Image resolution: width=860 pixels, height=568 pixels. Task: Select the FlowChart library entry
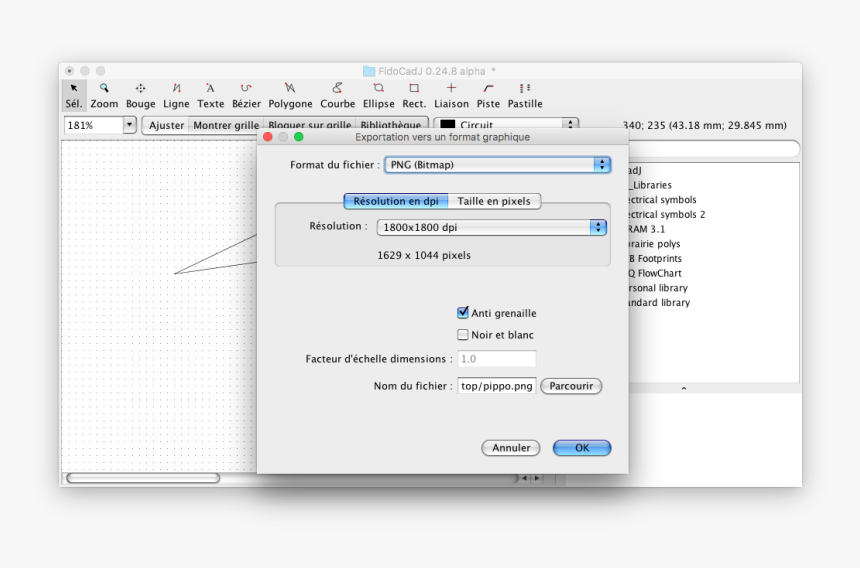(x=655, y=273)
